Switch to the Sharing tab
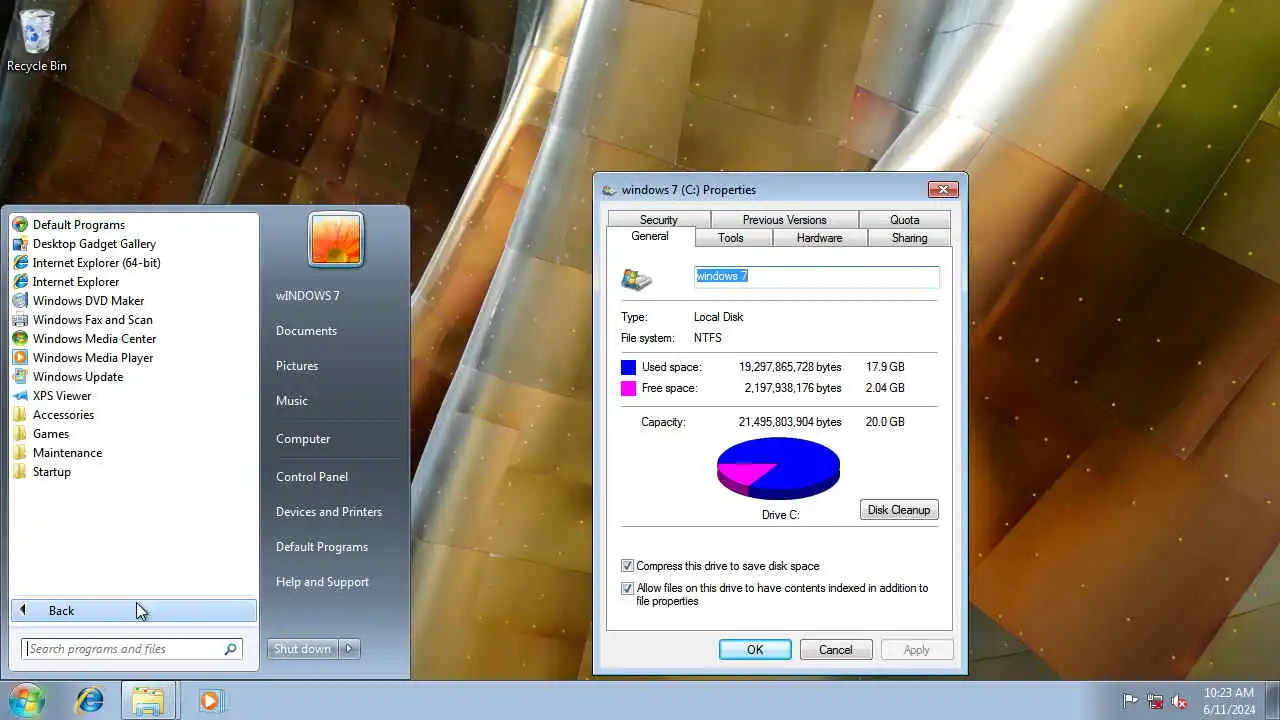This screenshot has width=1280, height=720. [x=909, y=238]
